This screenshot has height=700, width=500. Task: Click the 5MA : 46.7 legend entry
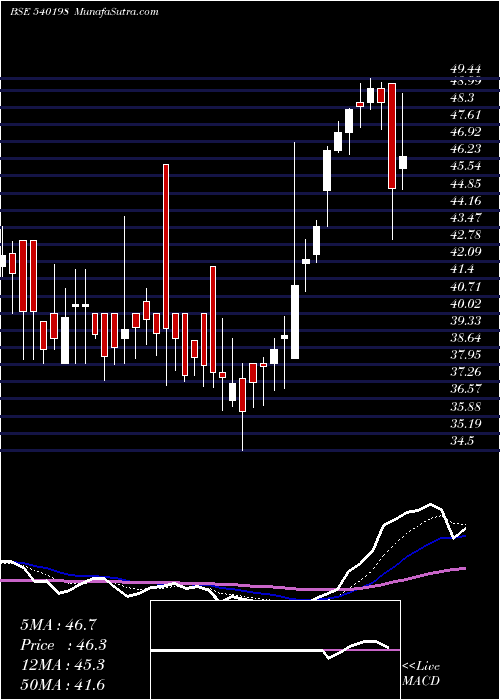[x=58, y=625]
